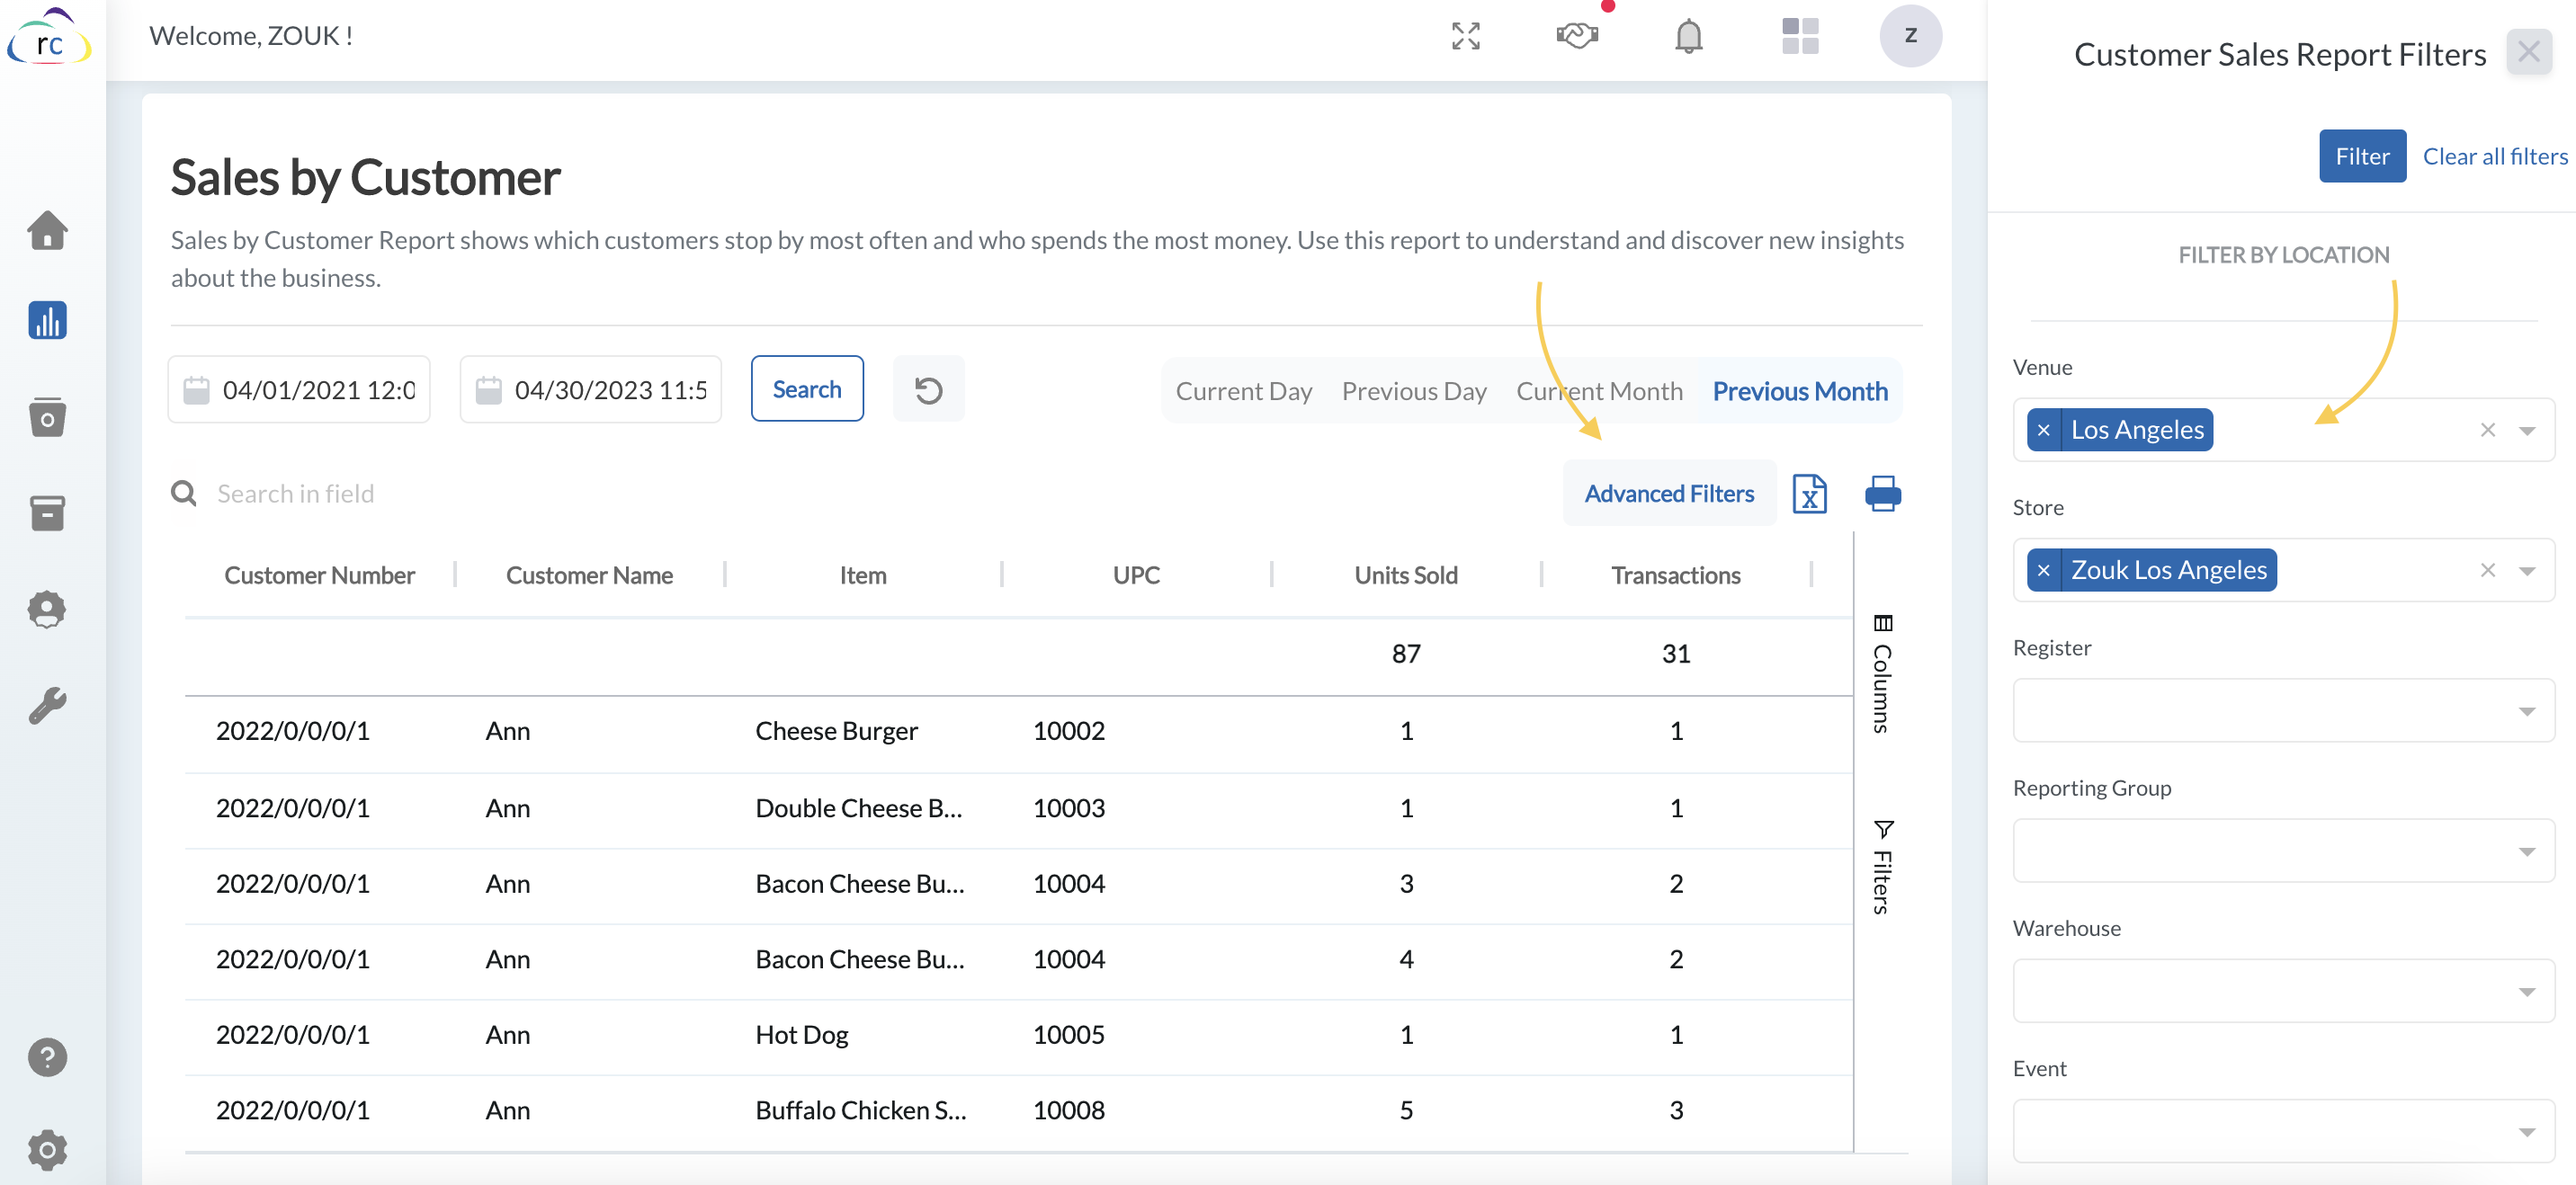Toggle fullscreen expand icon
Image resolution: width=2576 pixels, height=1185 pixels.
tap(1465, 36)
